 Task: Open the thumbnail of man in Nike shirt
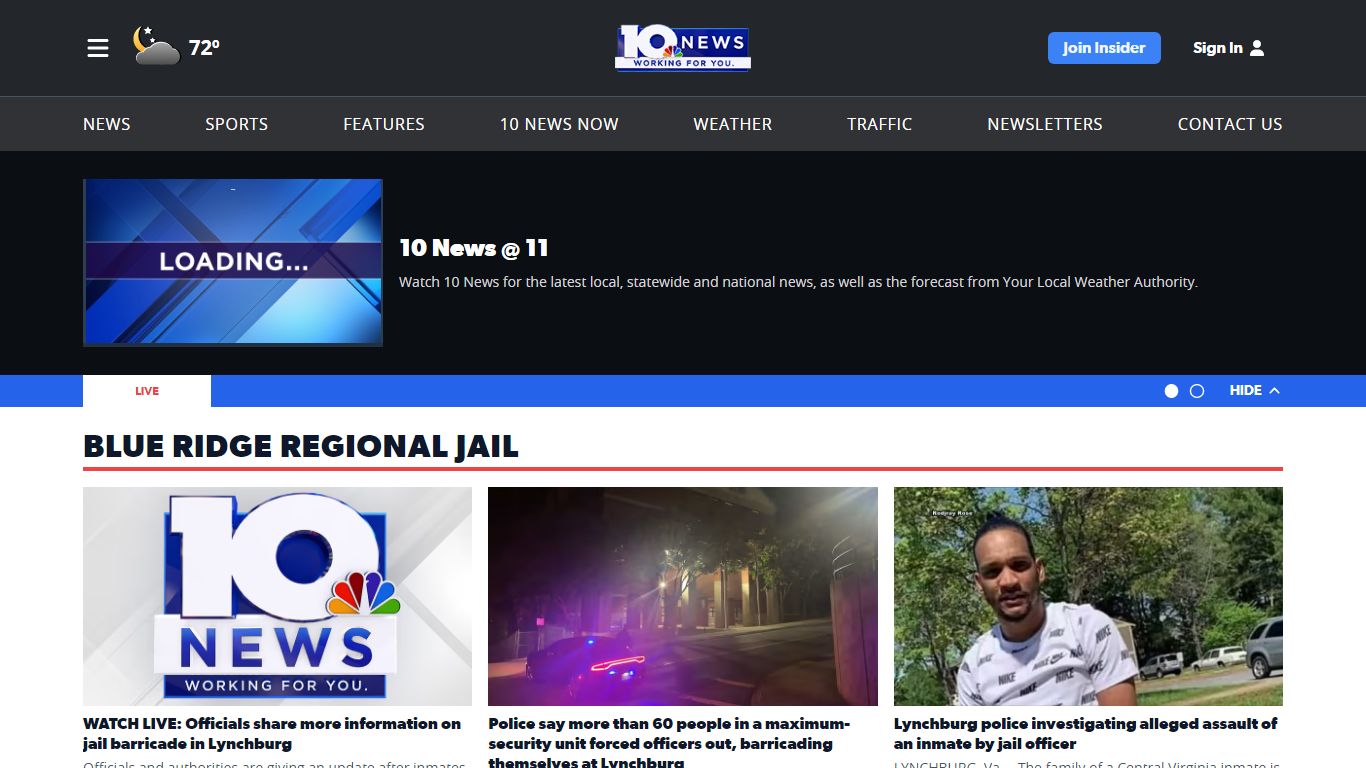click(x=1088, y=596)
